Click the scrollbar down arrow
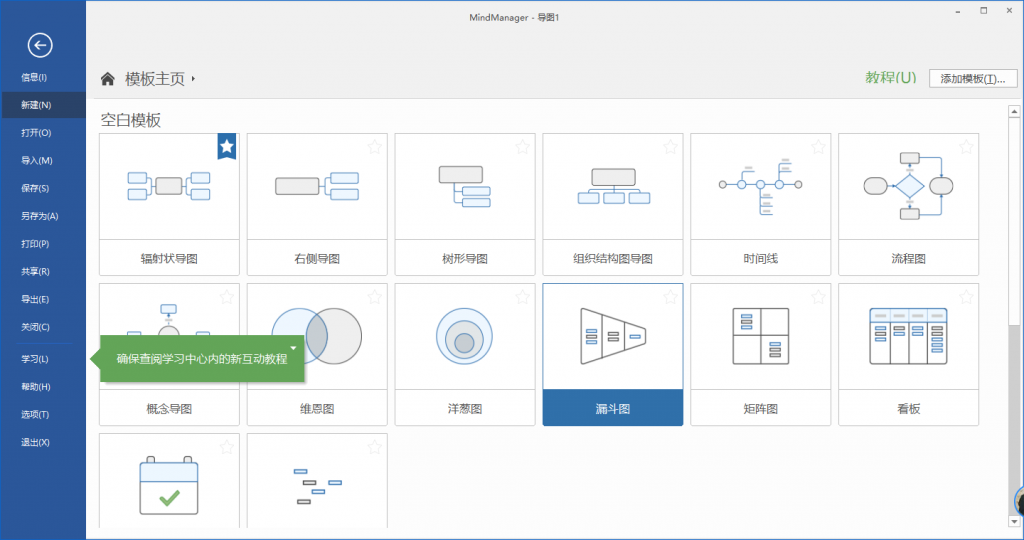1024x540 pixels. pyautogui.click(x=1014, y=521)
